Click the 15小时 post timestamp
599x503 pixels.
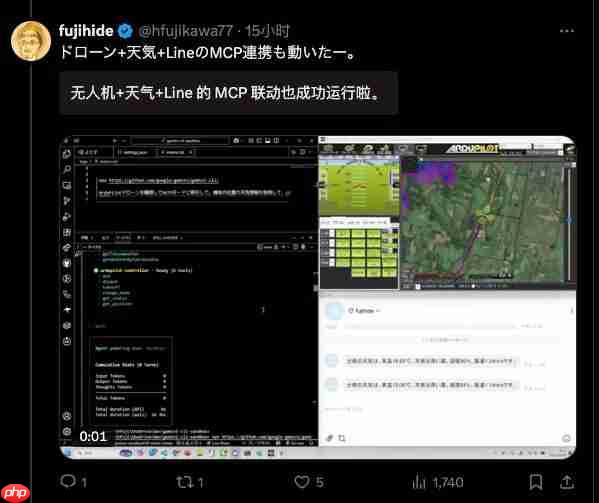coord(267,31)
